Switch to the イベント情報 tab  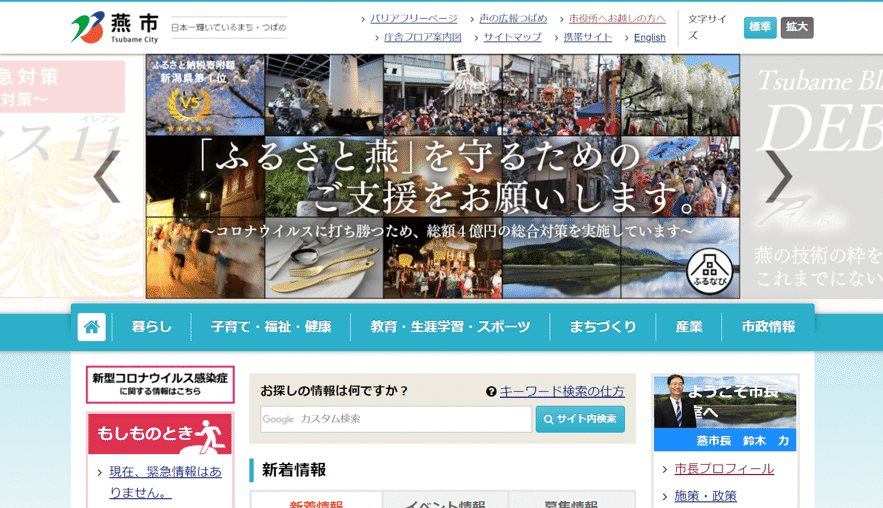445,503
